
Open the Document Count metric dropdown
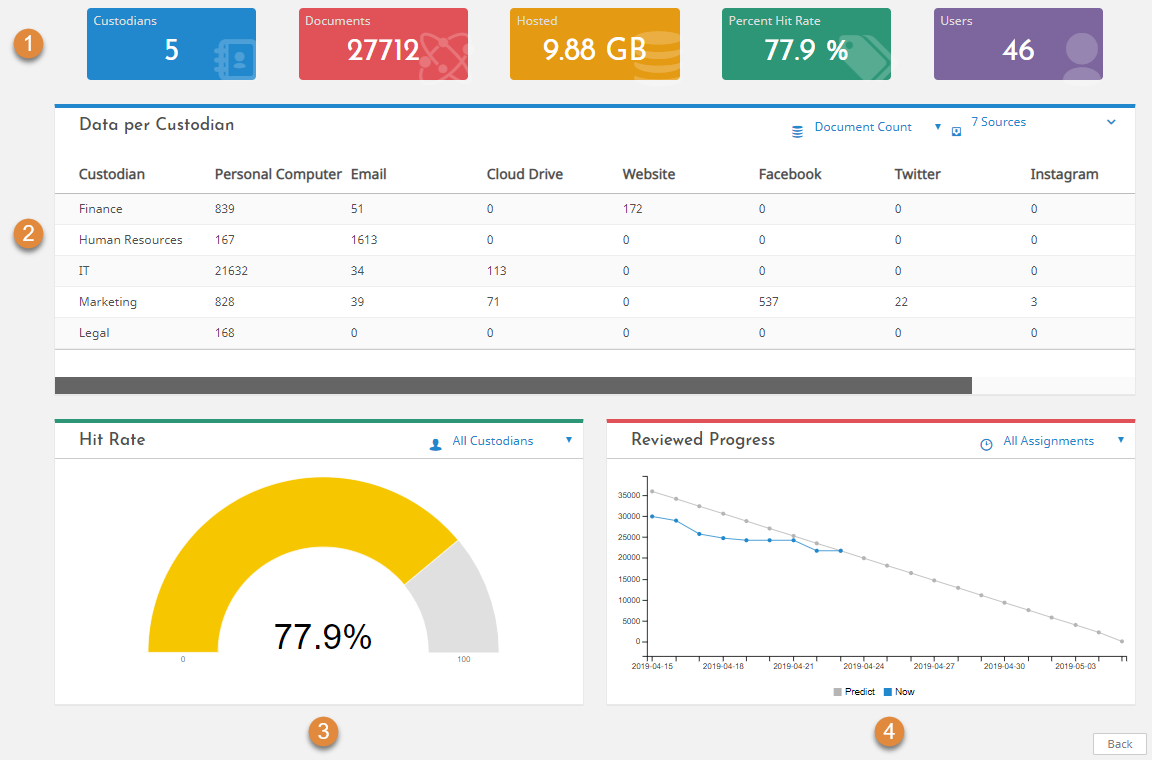coord(937,127)
